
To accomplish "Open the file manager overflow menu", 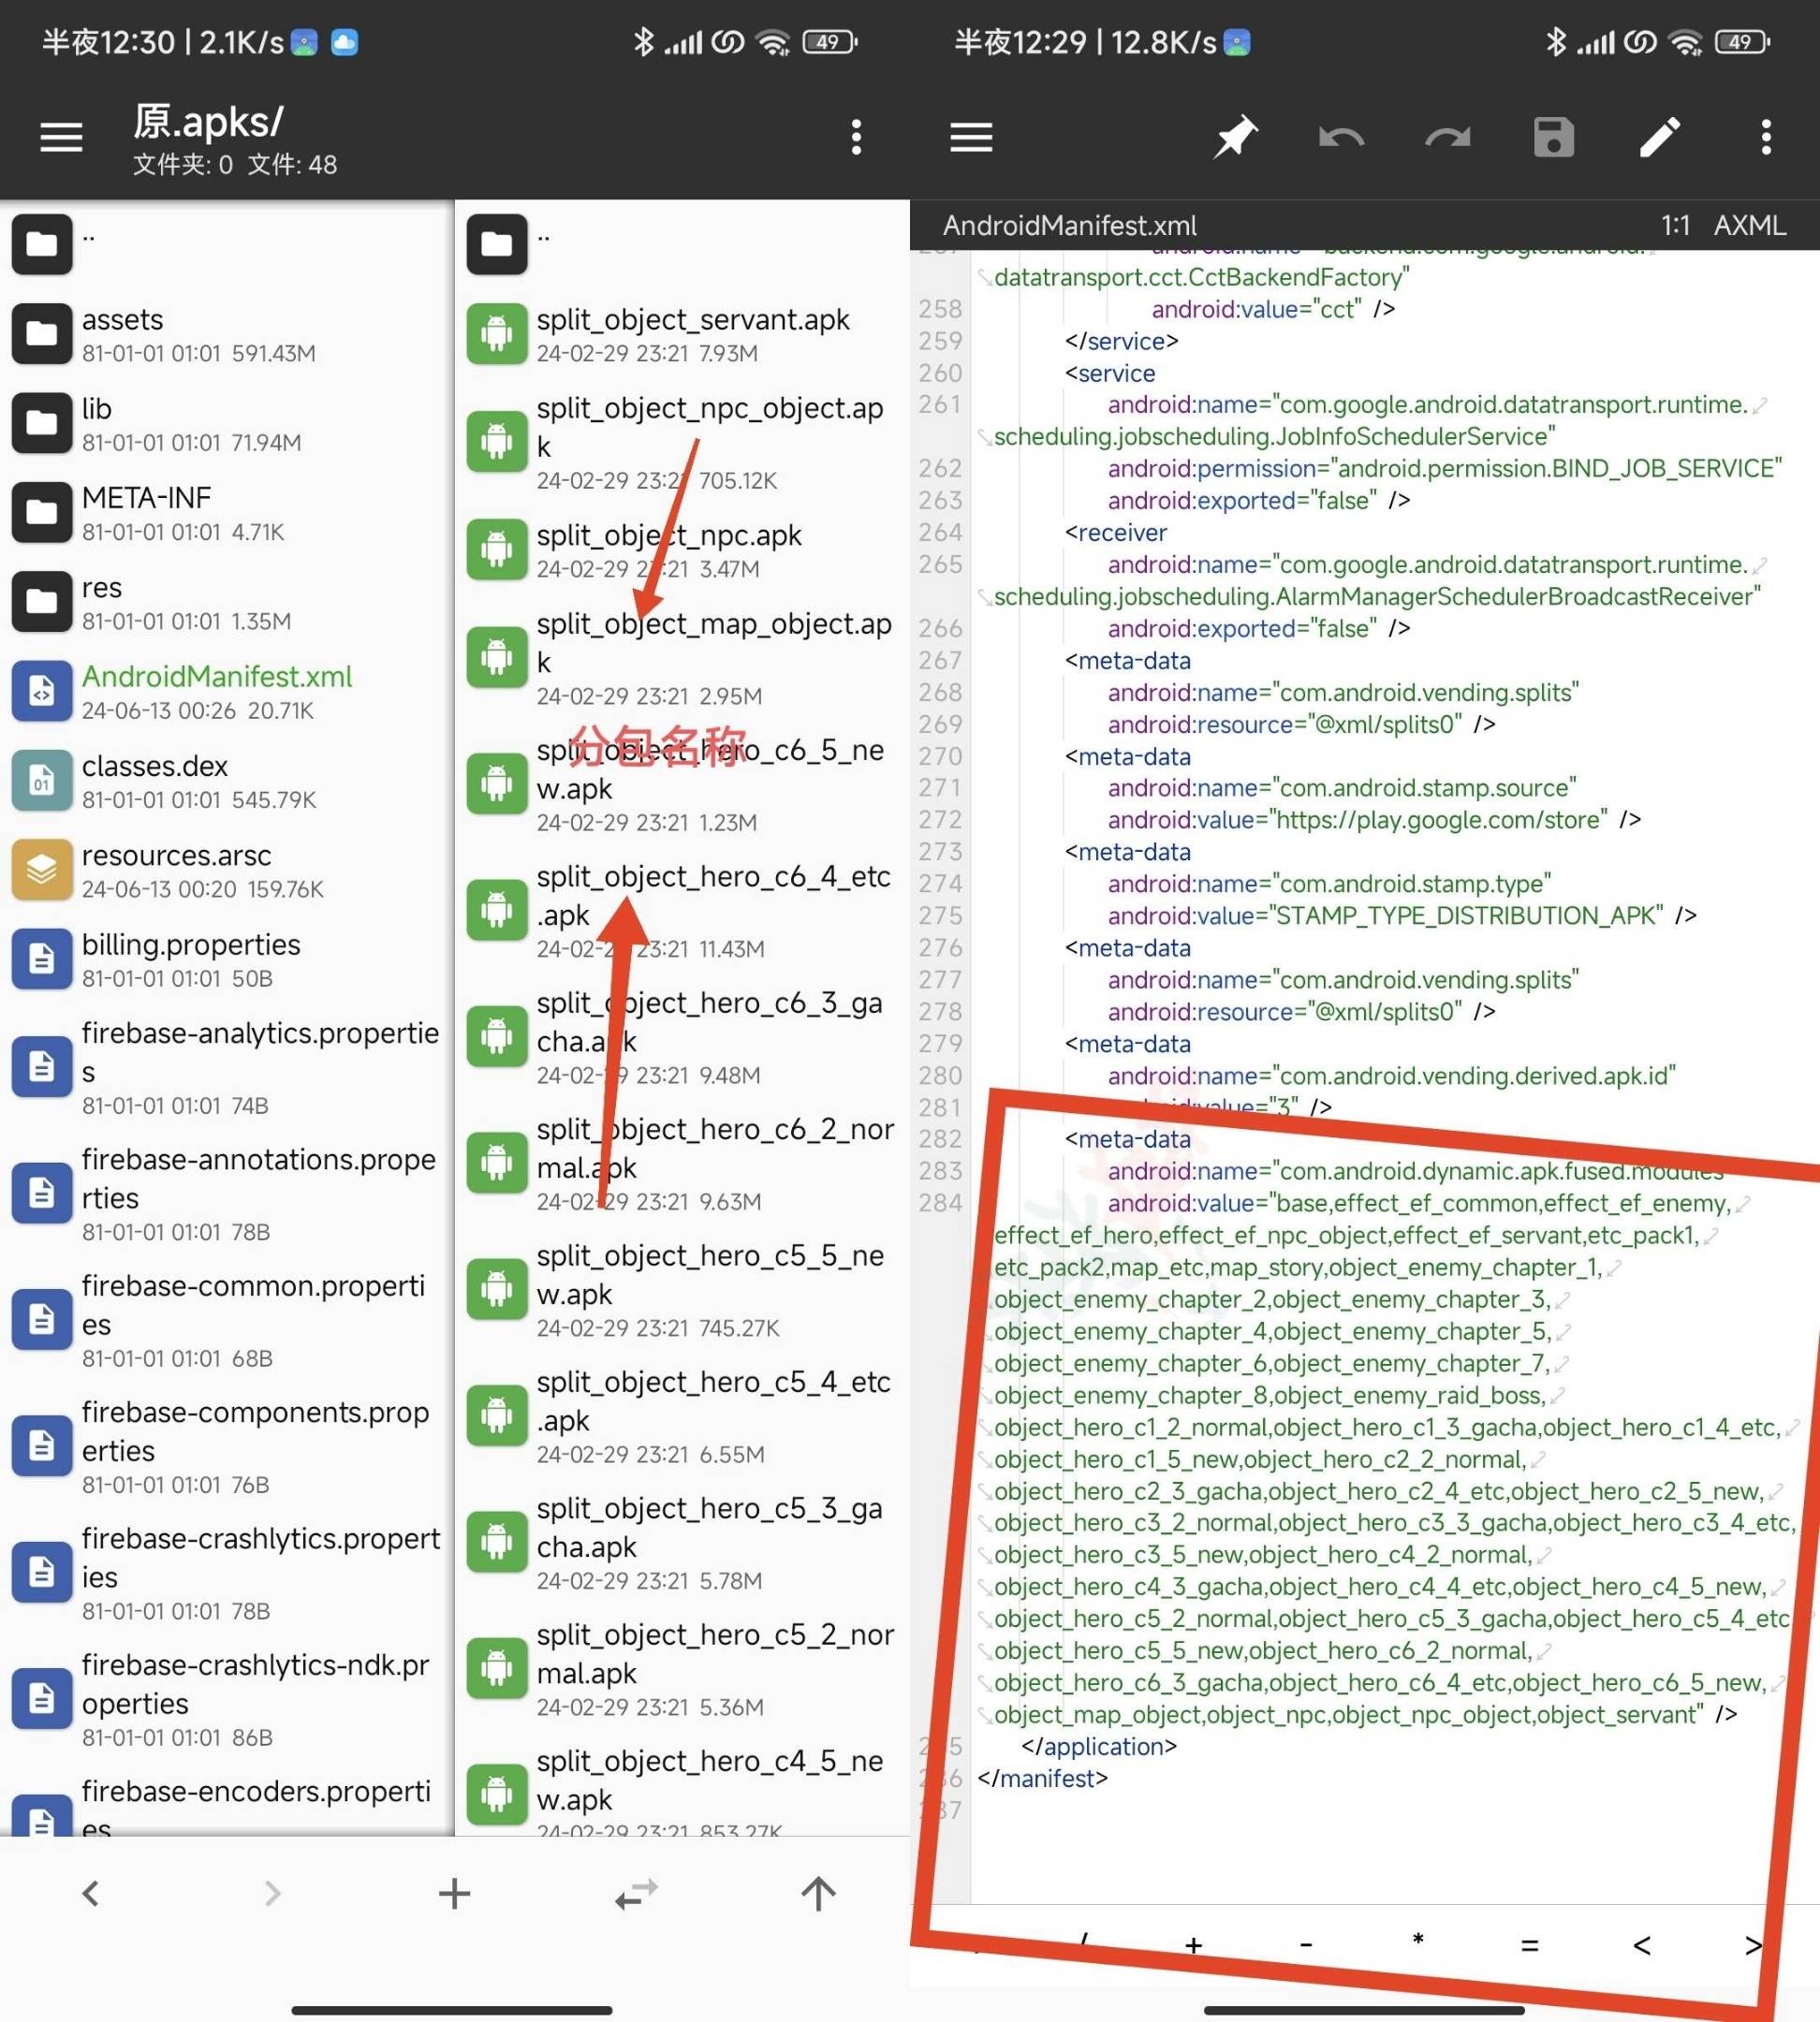I will click(856, 137).
